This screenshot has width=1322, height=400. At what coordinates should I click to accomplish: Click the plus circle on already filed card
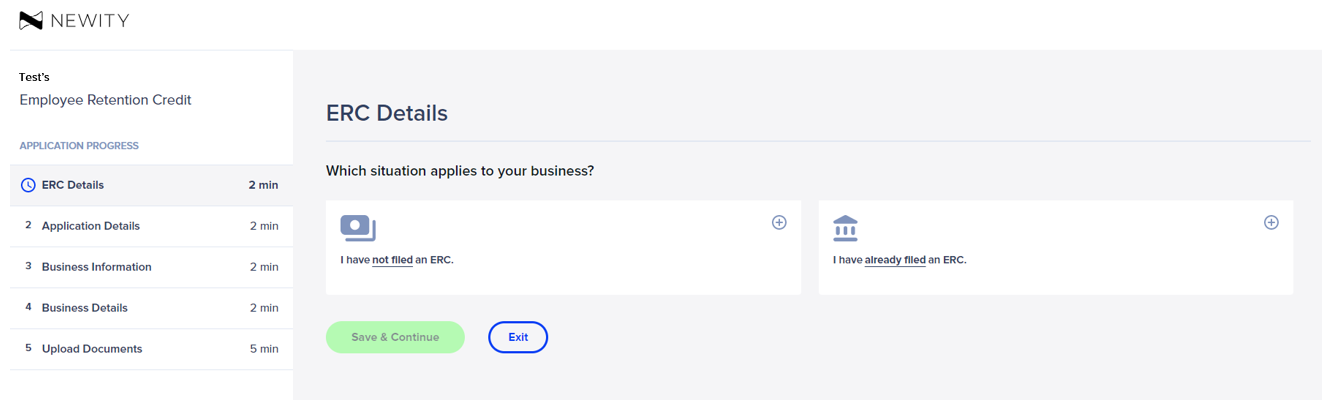click(x=1271, y=222)
